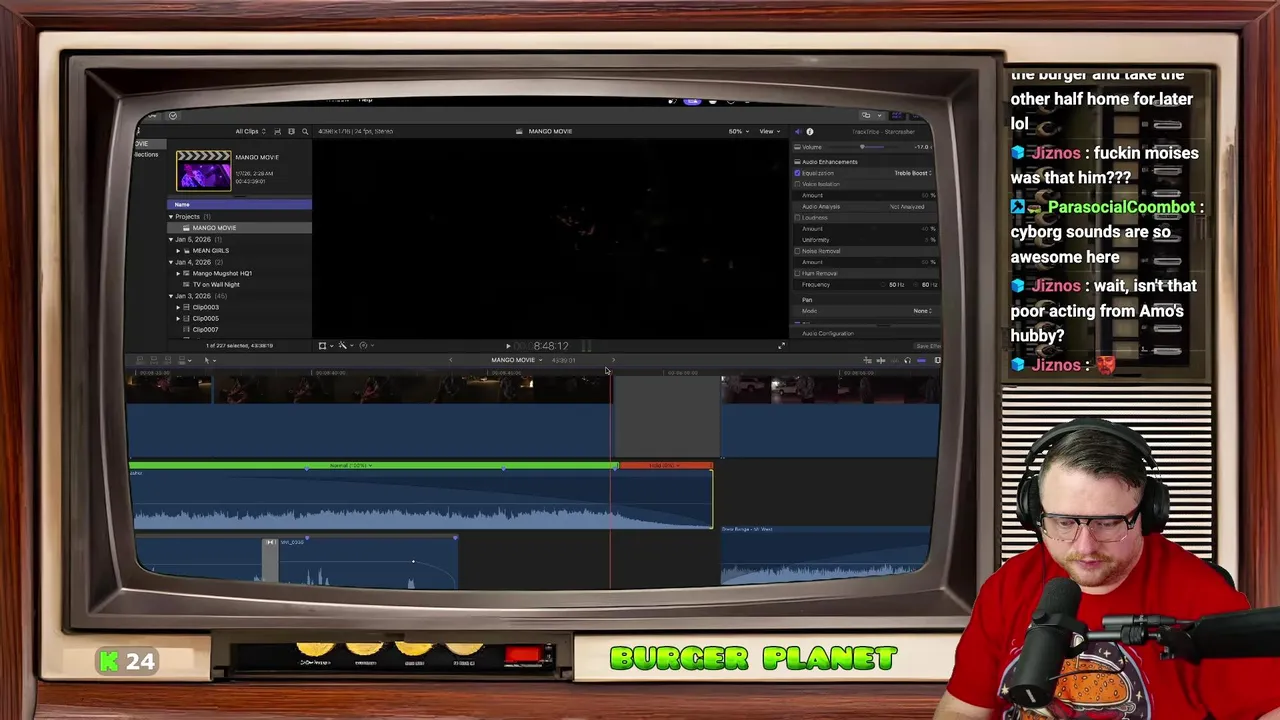Open the Normal (100%) retime dropdown on green bar
The width and height of the screenshot is (1280, 720).
pos(351,466)
